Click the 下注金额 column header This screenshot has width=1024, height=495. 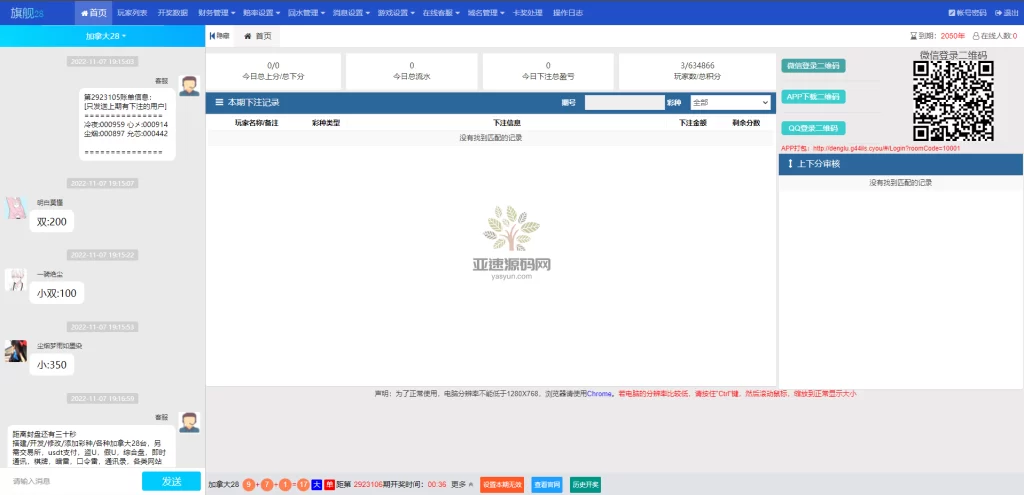click(692, 123)
